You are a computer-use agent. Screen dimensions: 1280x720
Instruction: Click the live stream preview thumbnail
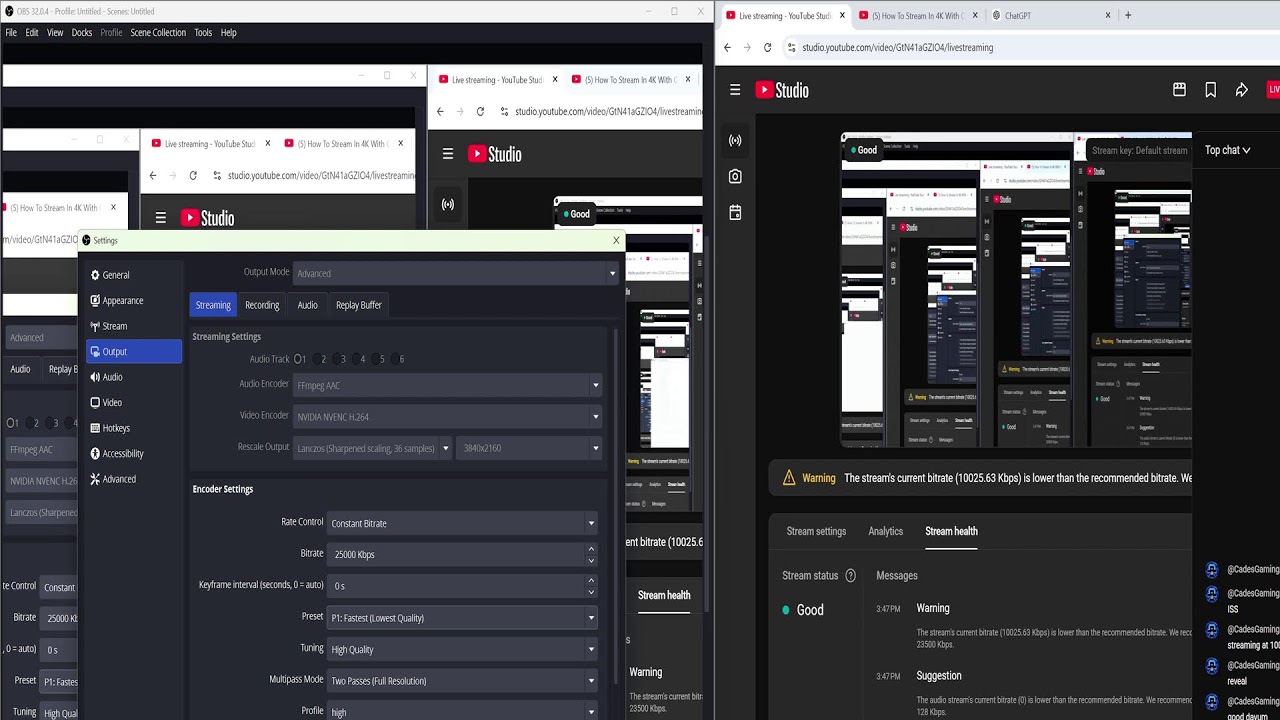pos(1016,290)
